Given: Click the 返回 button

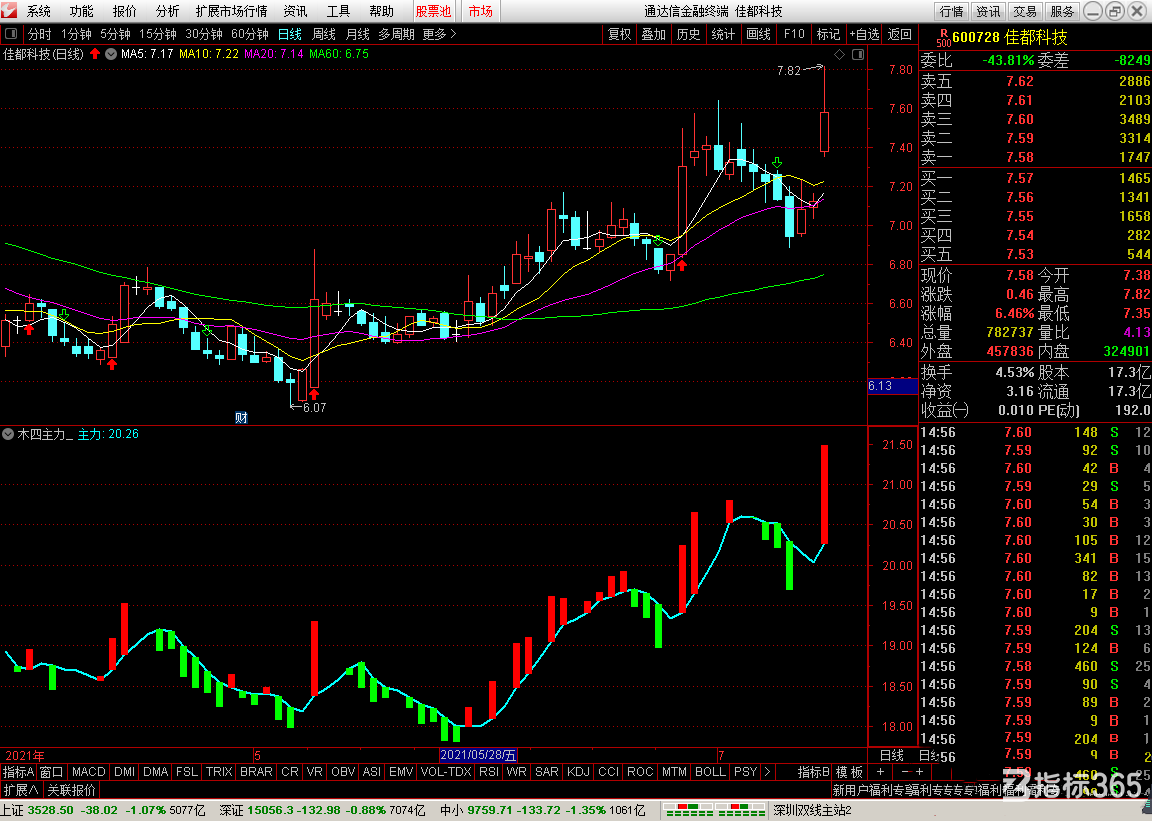Looking at the screenshot, I should [x=900, y=35].
